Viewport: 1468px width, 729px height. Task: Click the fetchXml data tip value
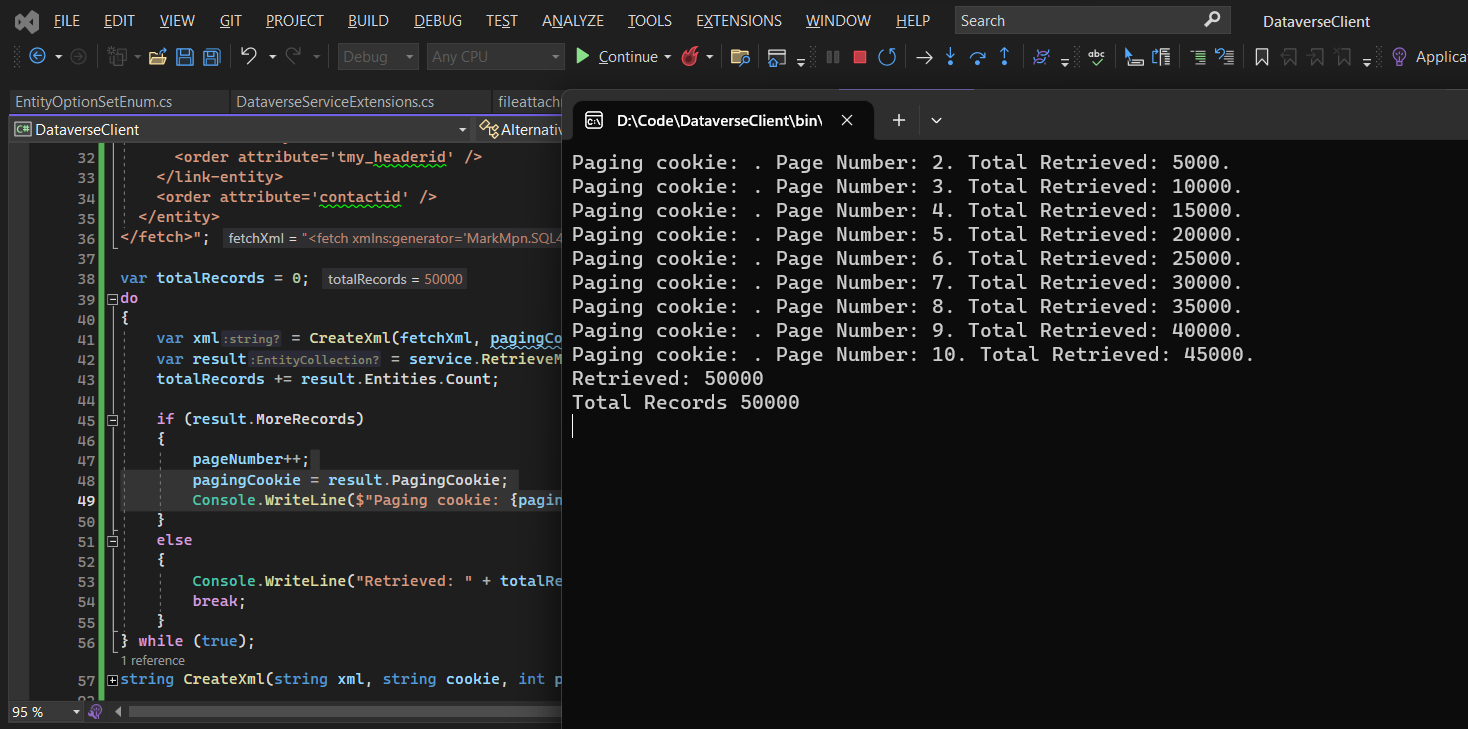click(x=395, y=238)
